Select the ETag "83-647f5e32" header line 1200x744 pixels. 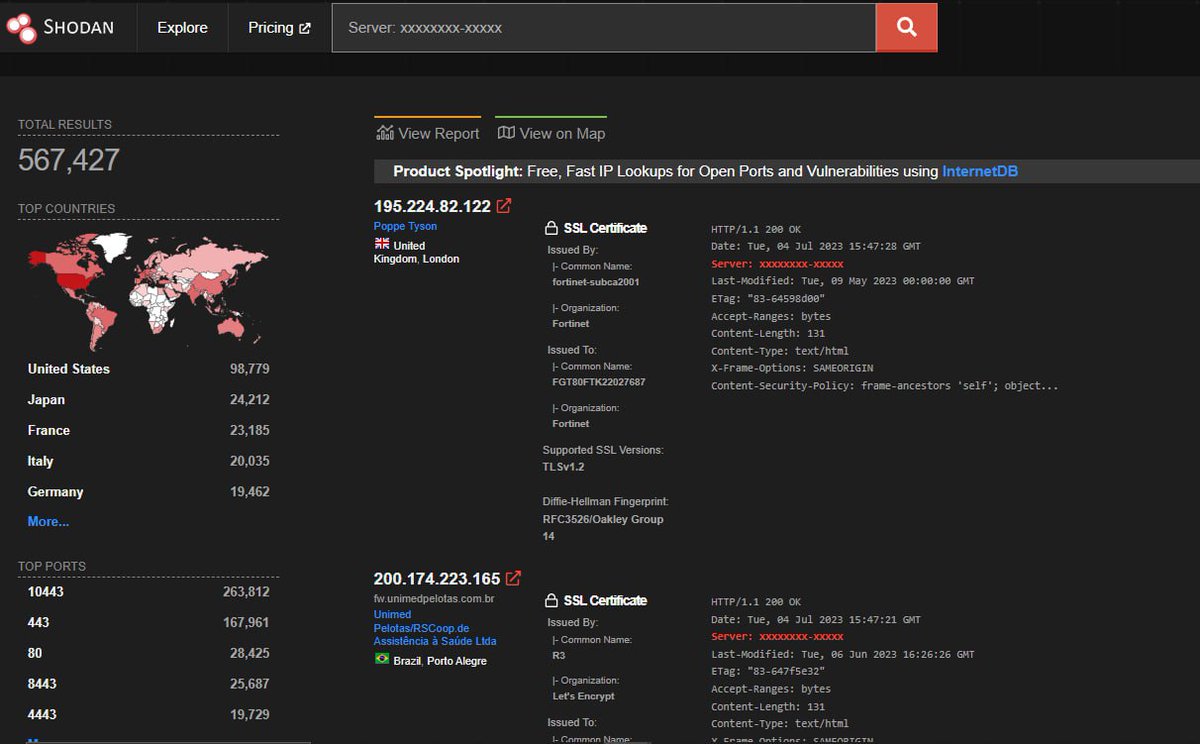click(x=769, y=671)
